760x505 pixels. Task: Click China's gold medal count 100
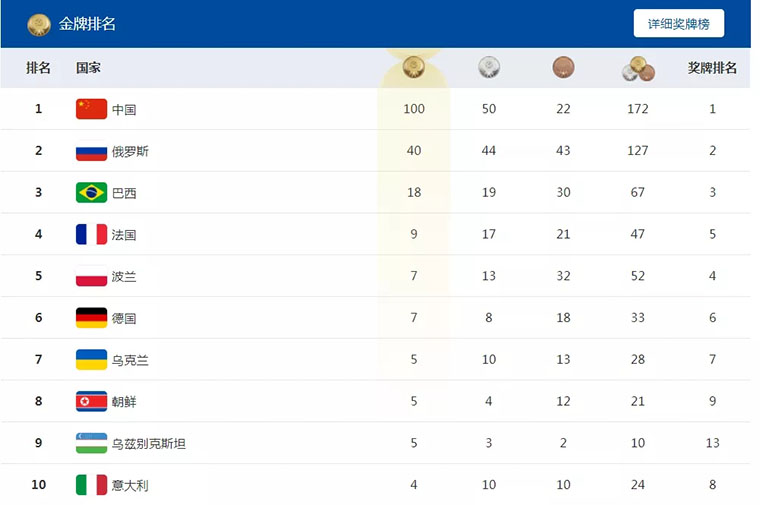coord(414,109)
